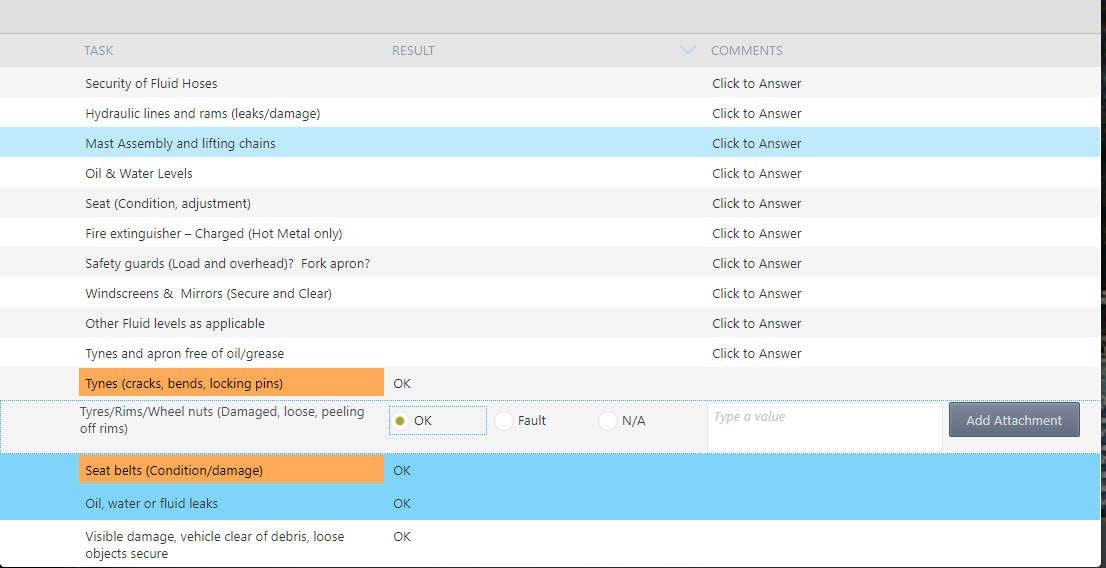Select the Fault radio button

[503, 421]
